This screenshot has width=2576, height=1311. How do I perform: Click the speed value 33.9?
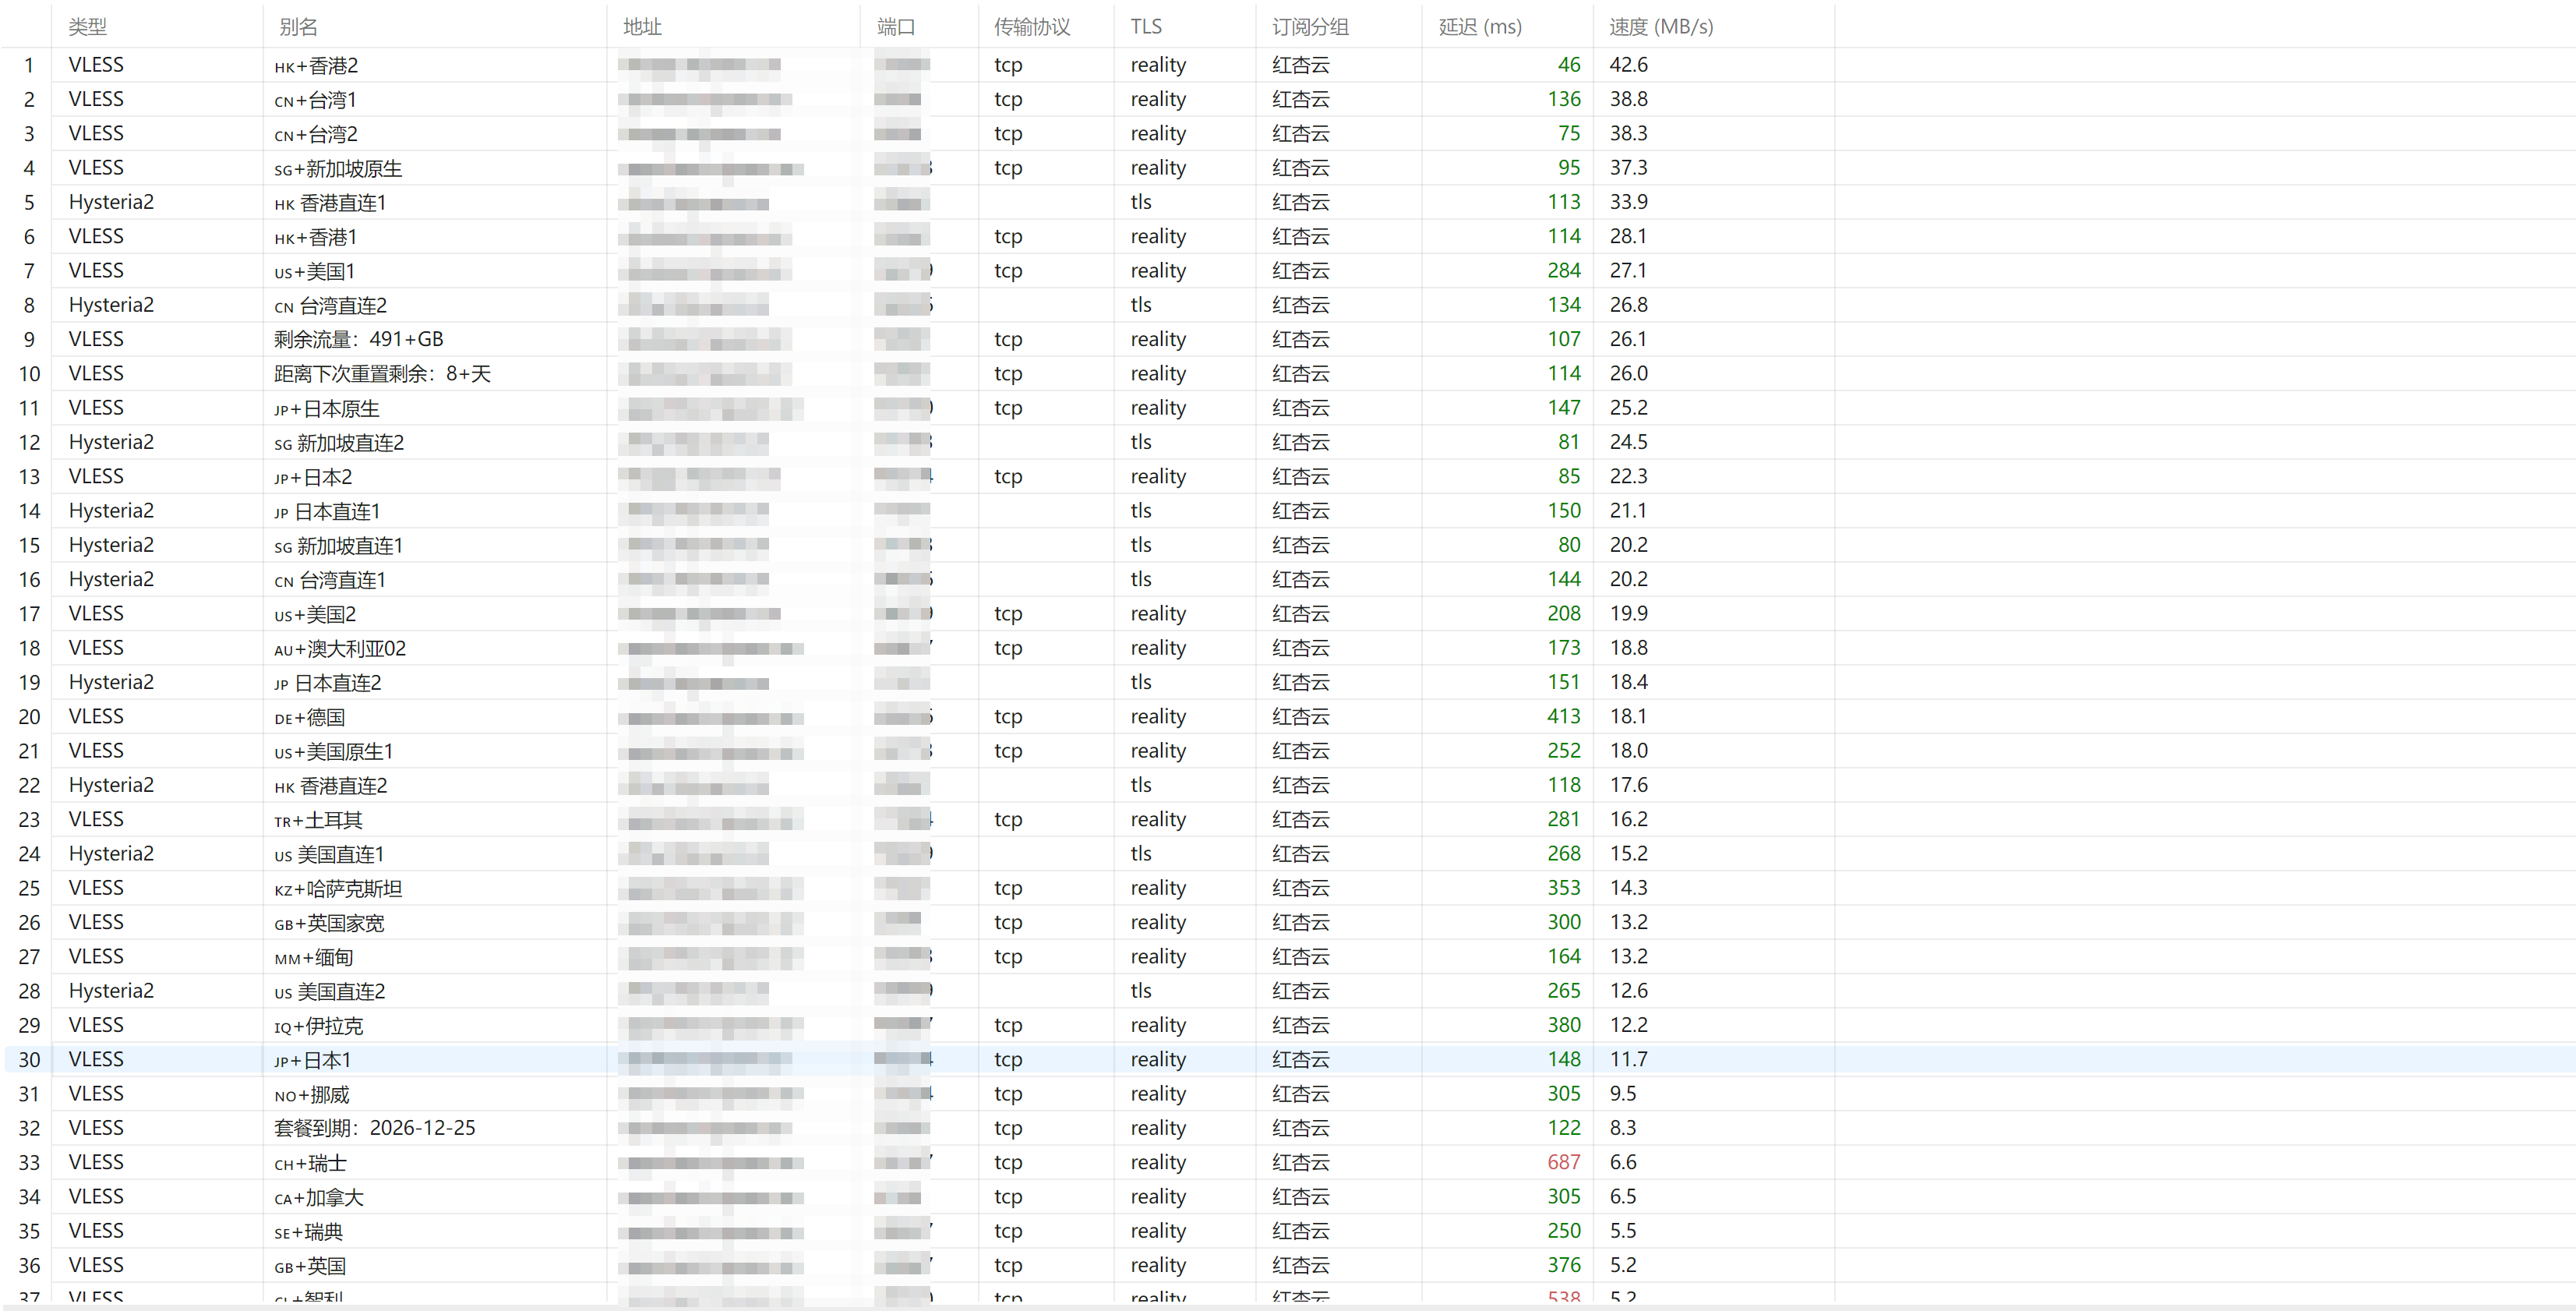[1629, 202]
